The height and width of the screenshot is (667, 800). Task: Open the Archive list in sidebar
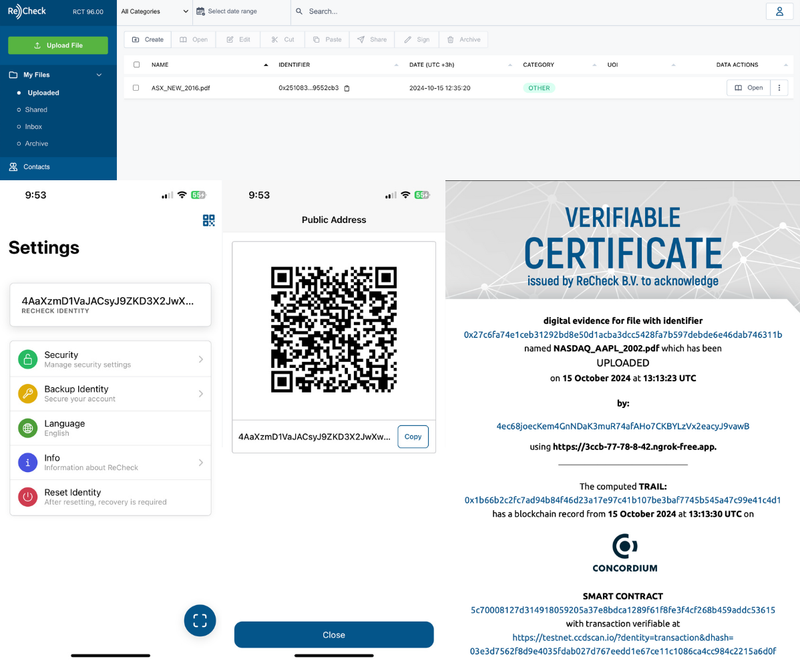[36, 143]
